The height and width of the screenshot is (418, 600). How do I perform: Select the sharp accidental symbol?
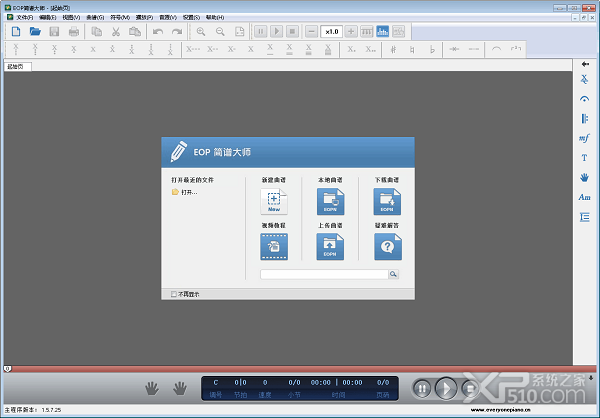393,49
